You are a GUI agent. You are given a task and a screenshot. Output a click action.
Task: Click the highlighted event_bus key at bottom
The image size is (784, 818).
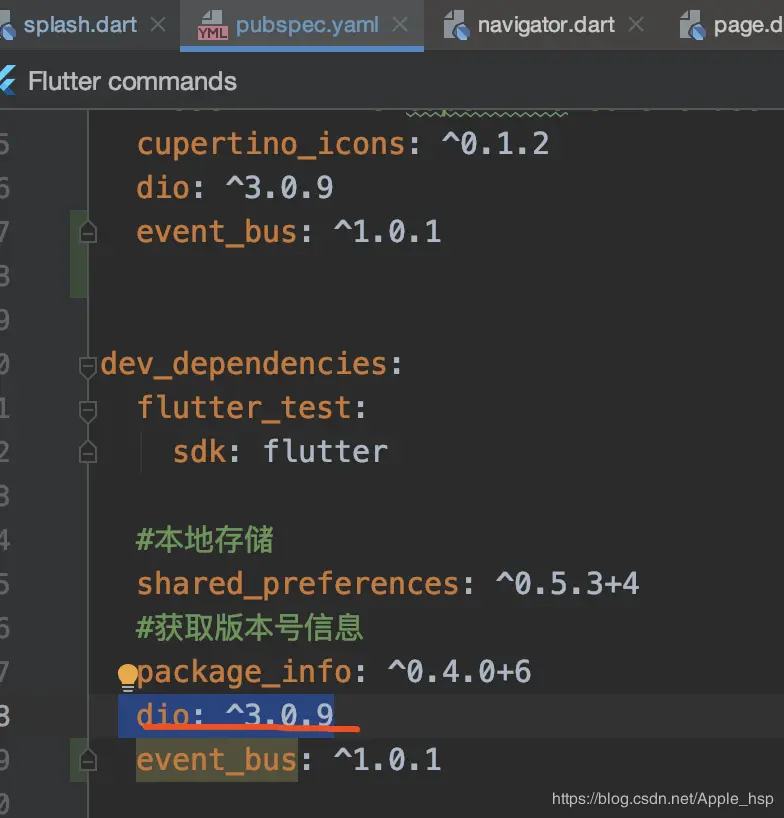pyautogui.click(x=216, y=760)
